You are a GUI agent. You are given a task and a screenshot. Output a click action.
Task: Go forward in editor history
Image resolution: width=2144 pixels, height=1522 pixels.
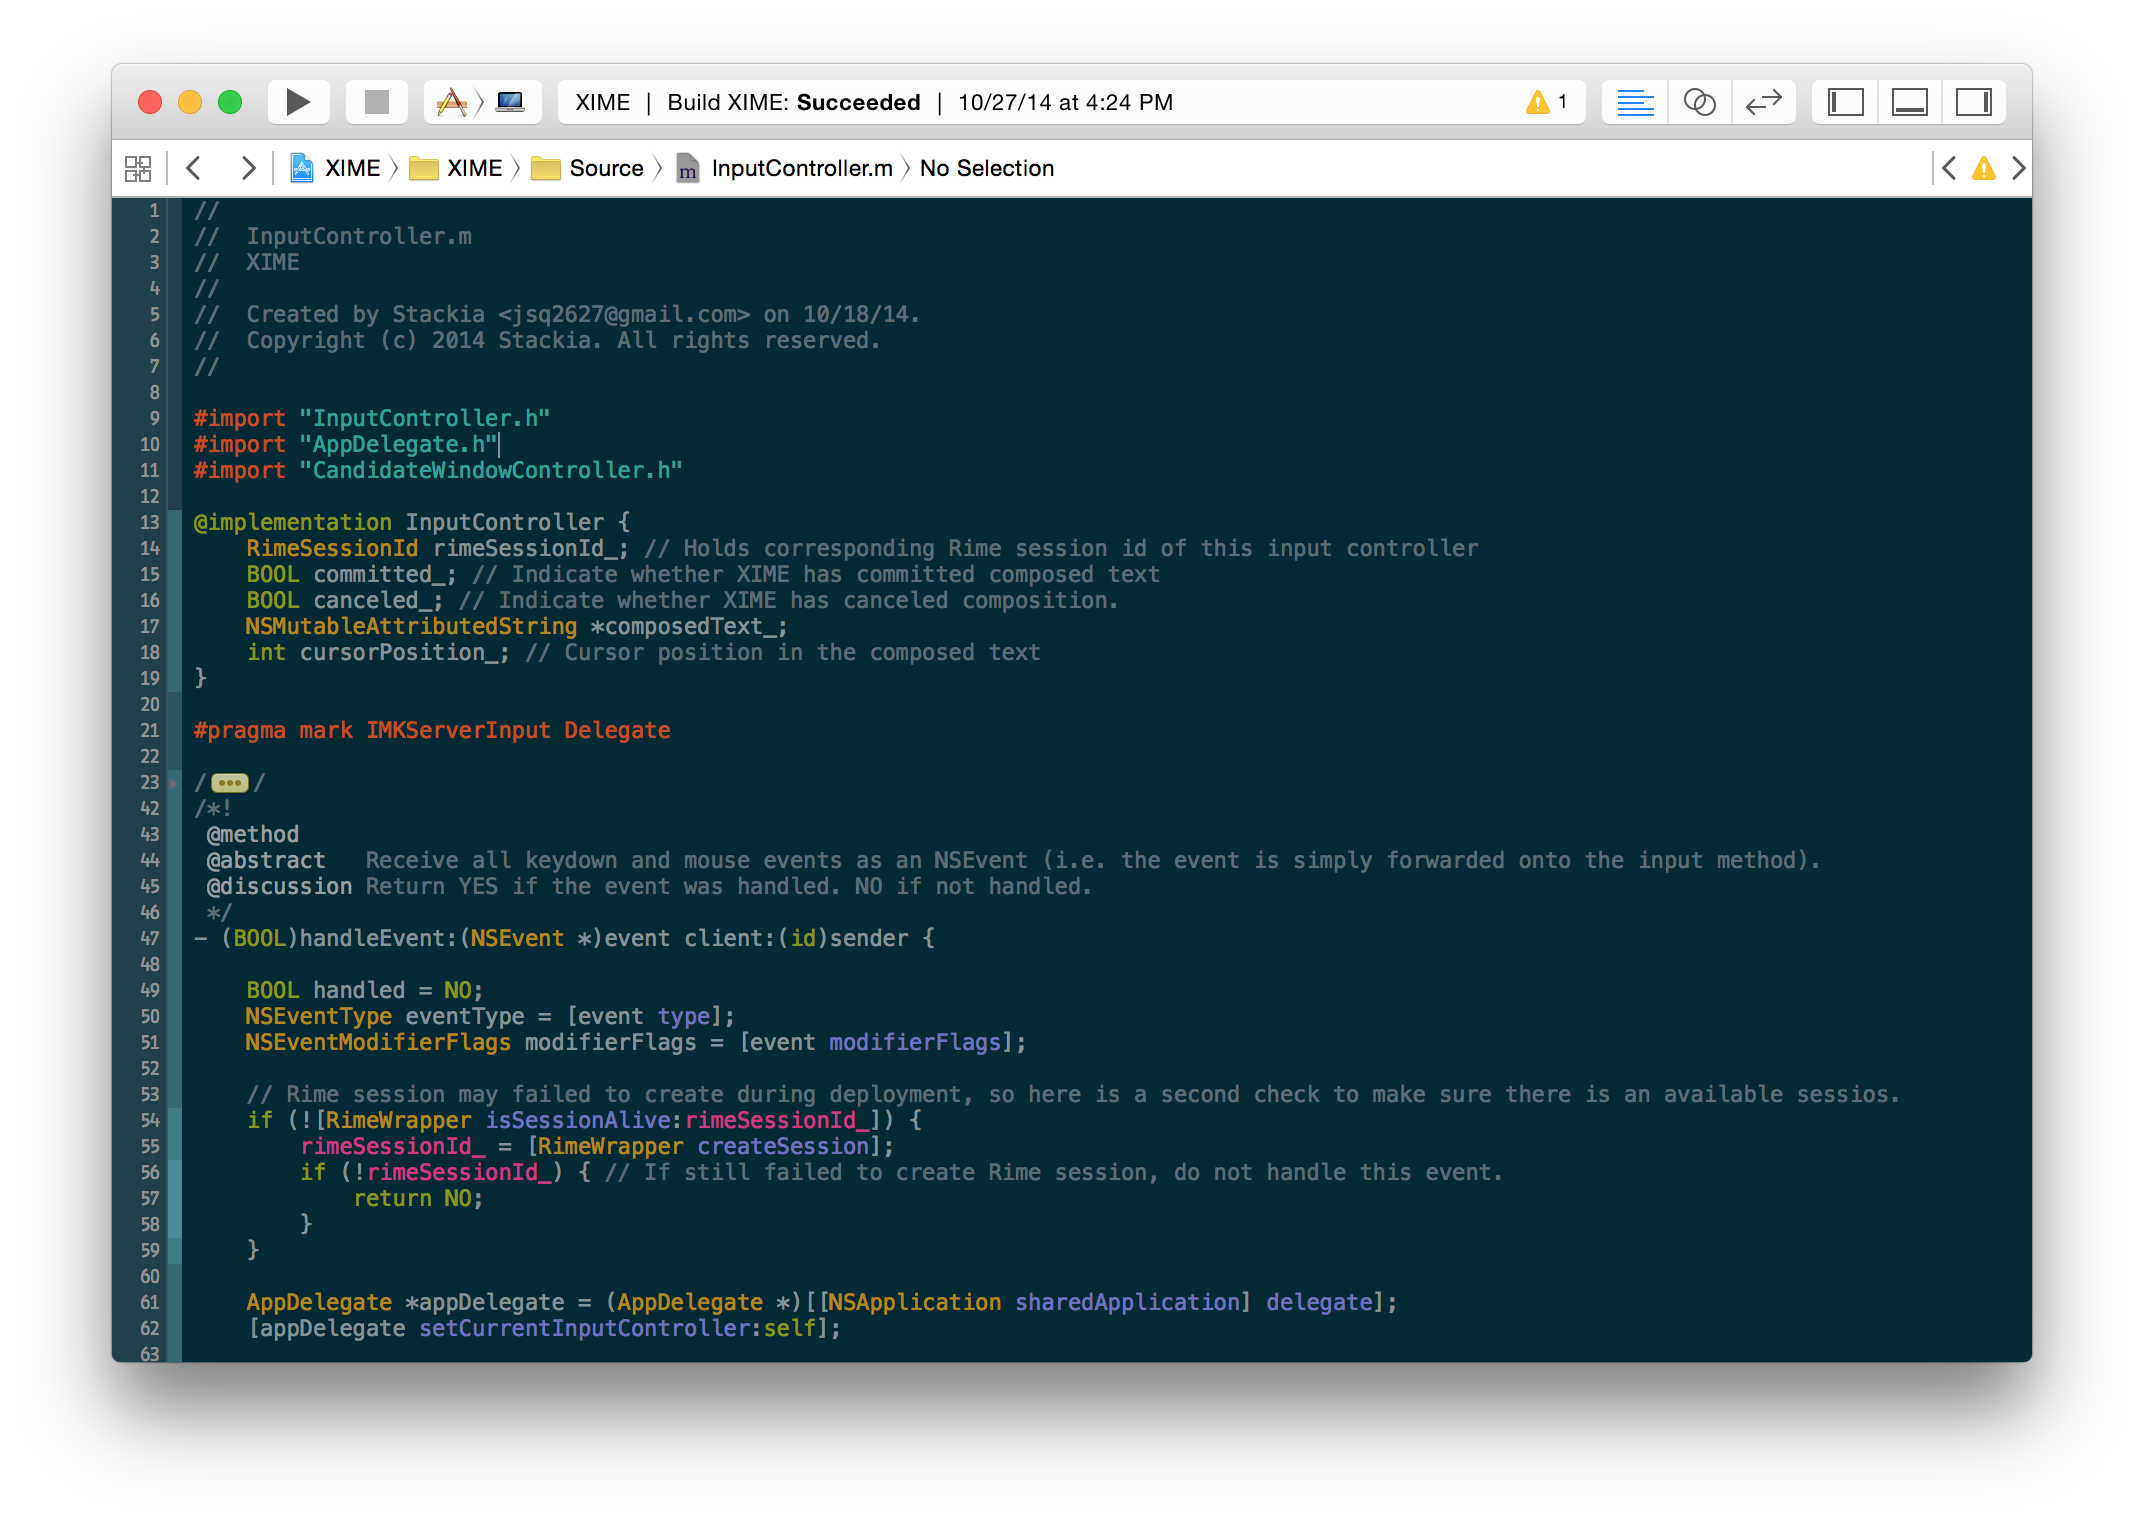pos(248,168)
